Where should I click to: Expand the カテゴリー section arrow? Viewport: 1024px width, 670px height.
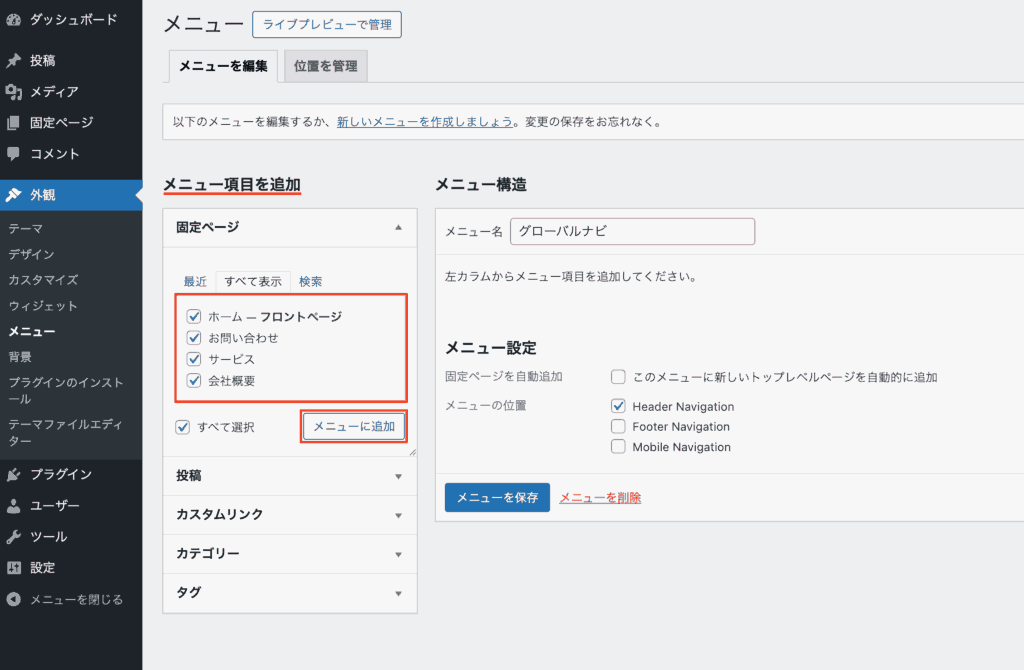point(398,554)
